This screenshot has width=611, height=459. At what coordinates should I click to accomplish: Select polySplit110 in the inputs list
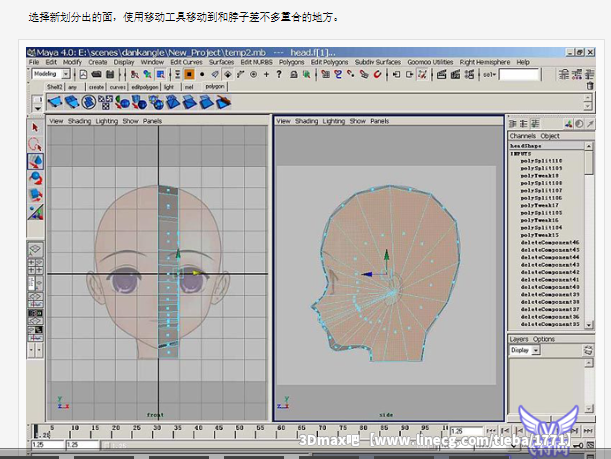(x=541, y=160)
